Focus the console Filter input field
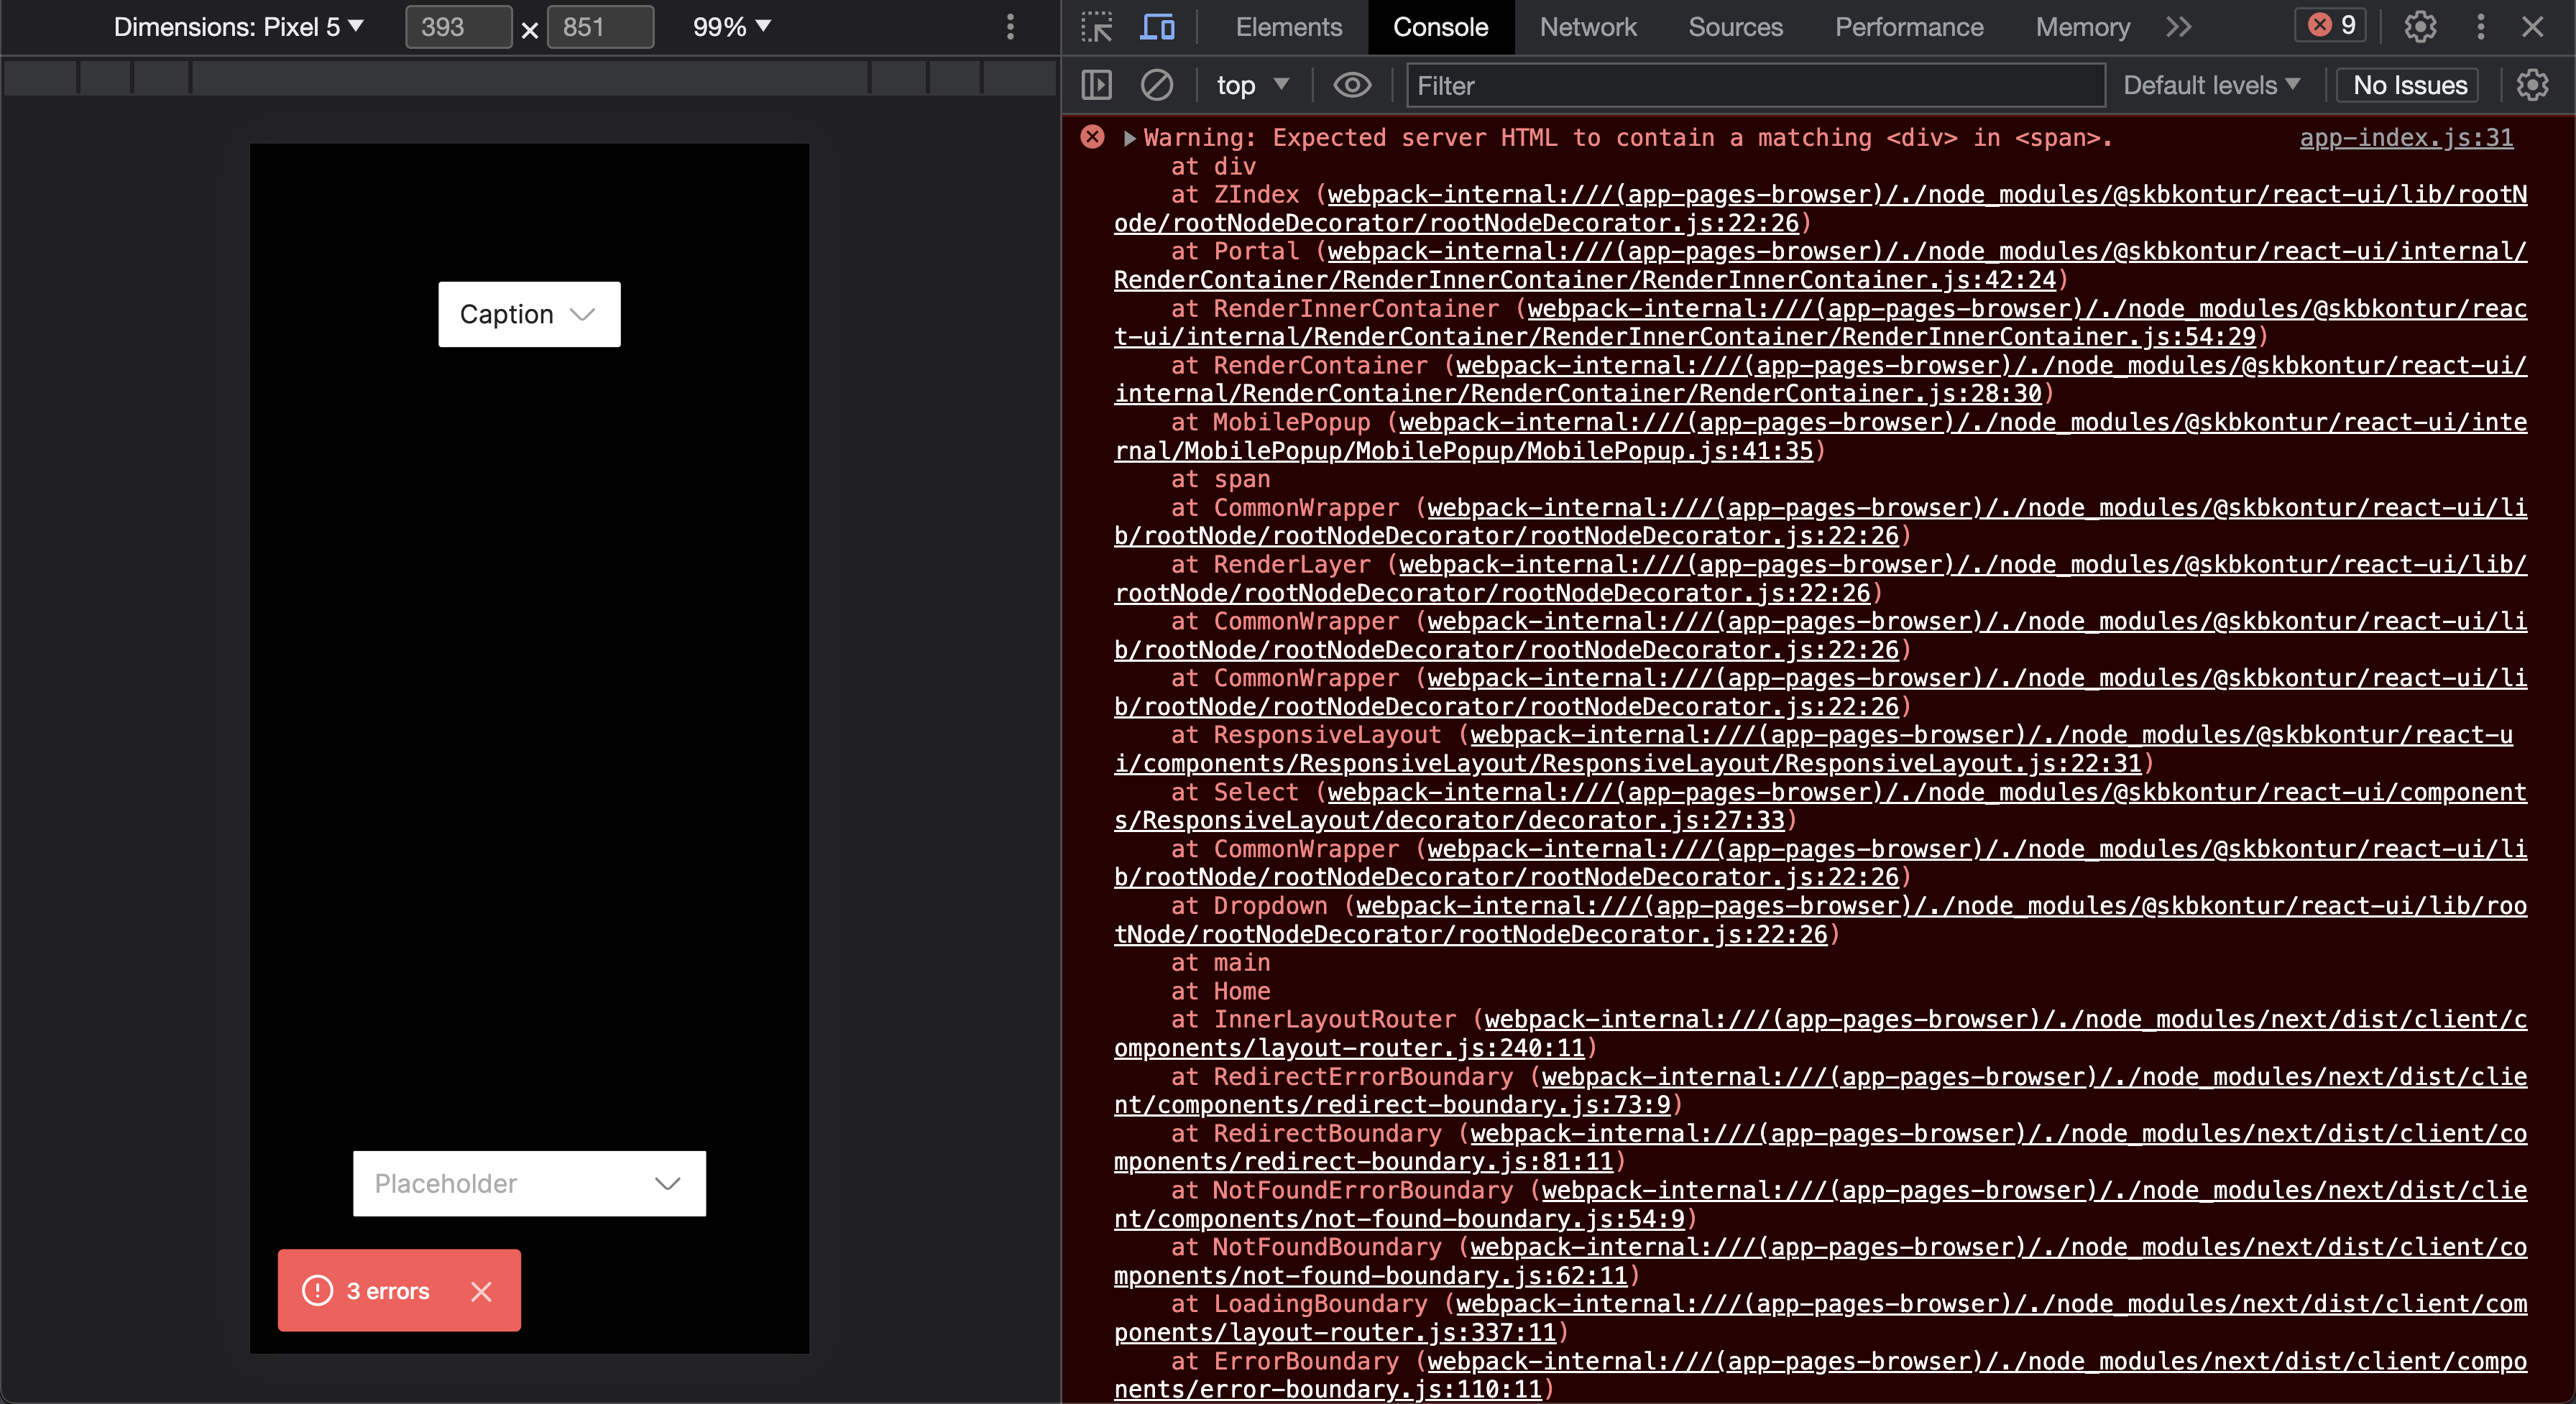2576x1404 pixels. click(x=1755, y=86)
